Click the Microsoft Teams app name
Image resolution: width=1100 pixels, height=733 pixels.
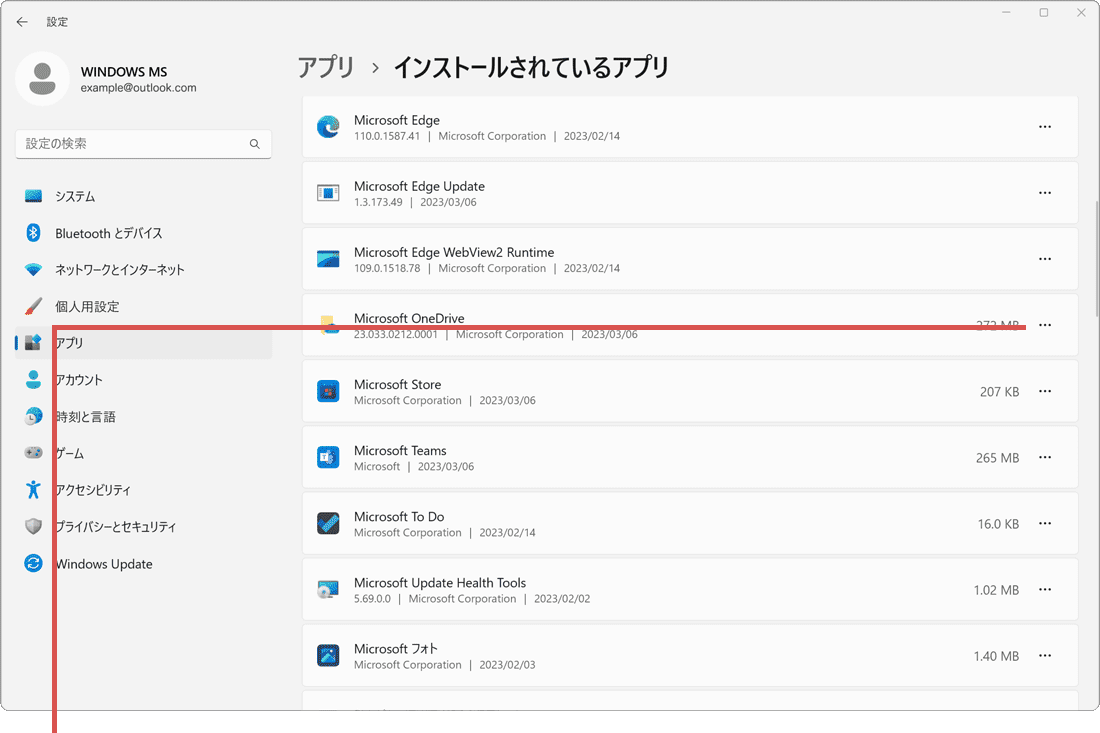(400, 450)
